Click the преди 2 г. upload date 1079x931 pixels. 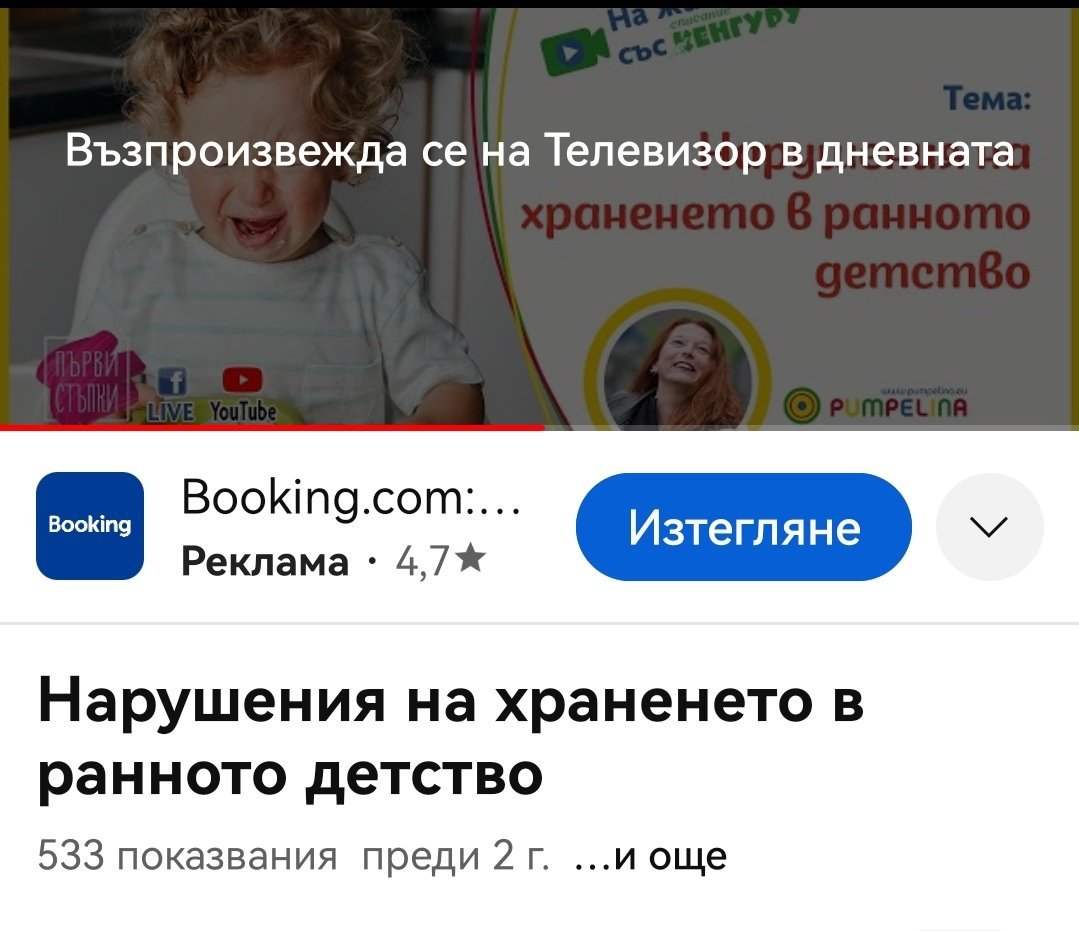point(456,856)
